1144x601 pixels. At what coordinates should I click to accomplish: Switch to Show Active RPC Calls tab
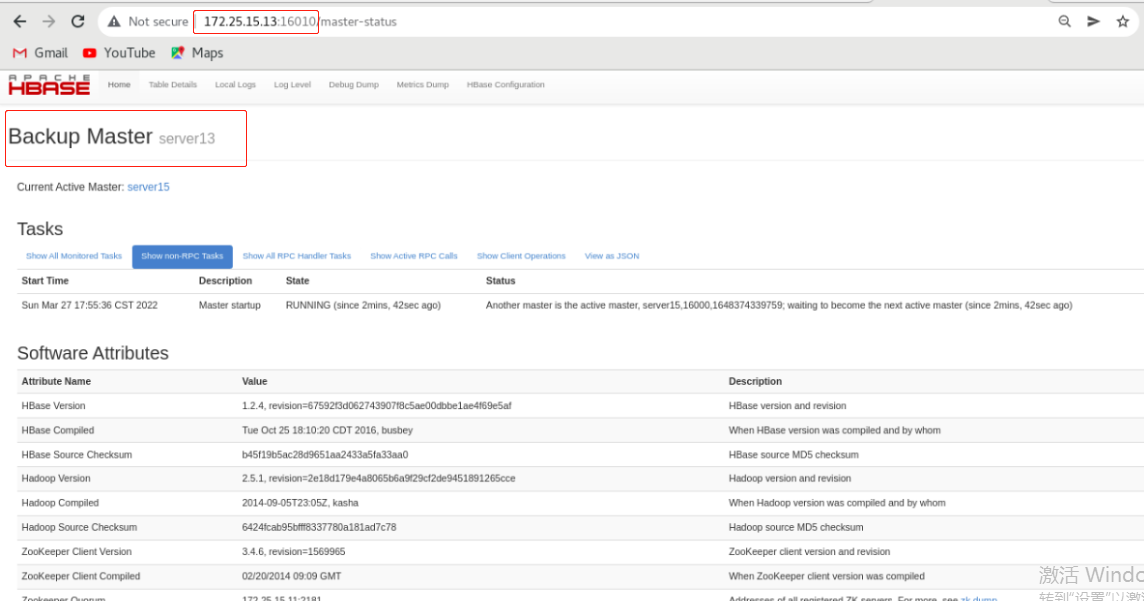tap(414, 256)
